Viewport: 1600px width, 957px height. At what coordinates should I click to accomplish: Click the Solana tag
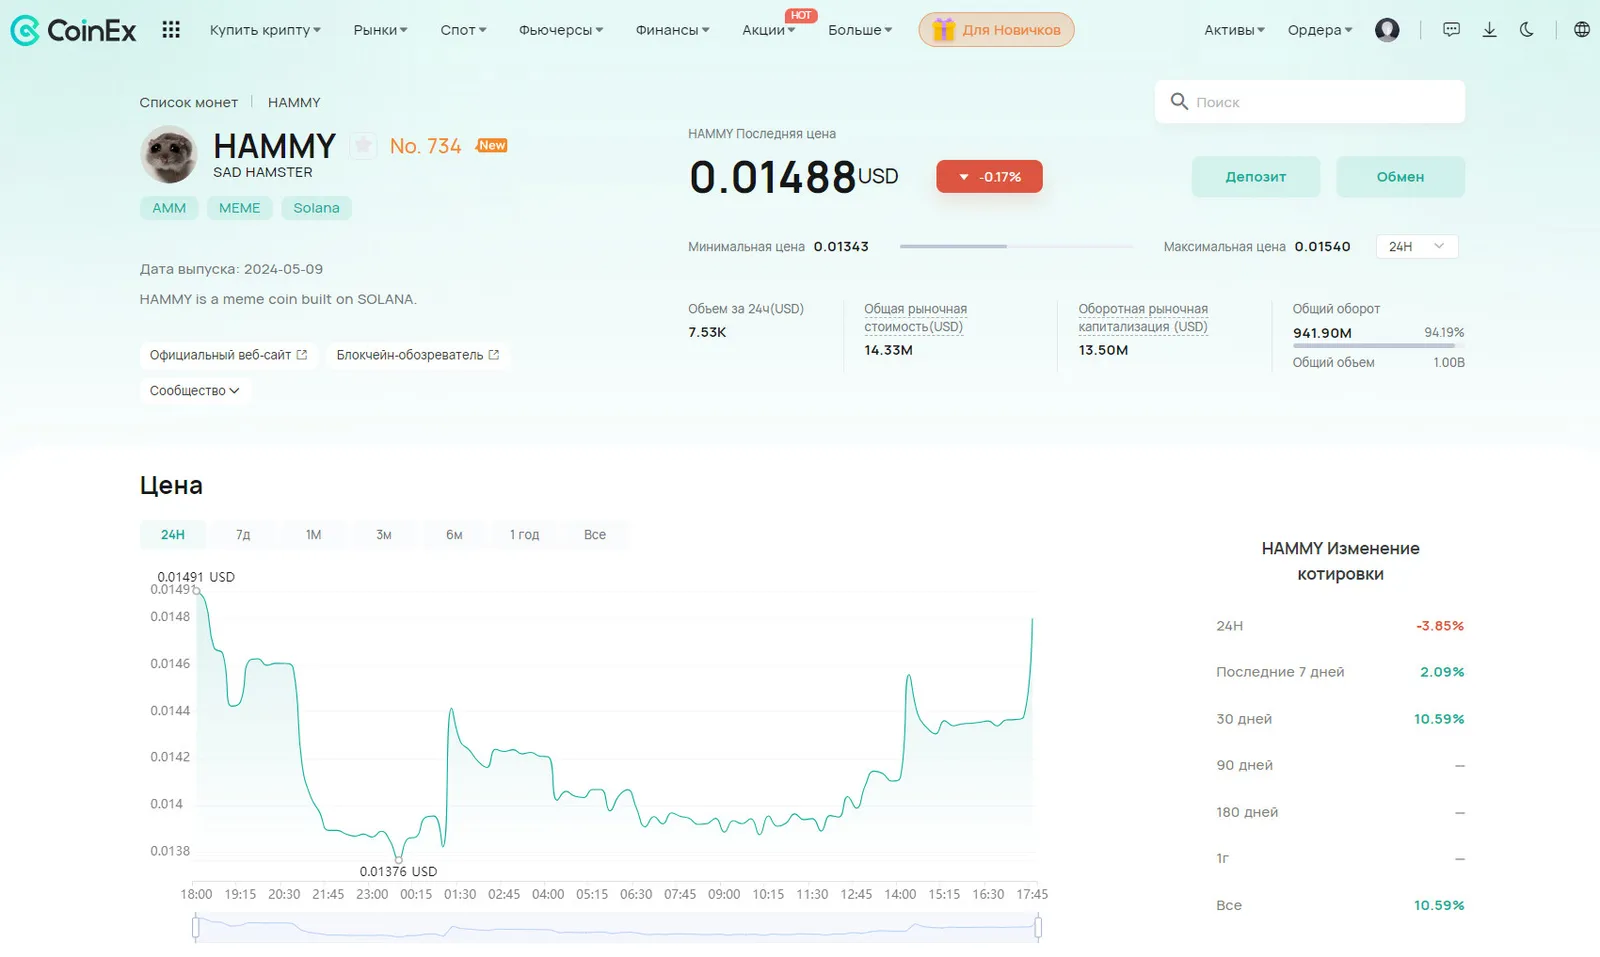tap(316, 208)
